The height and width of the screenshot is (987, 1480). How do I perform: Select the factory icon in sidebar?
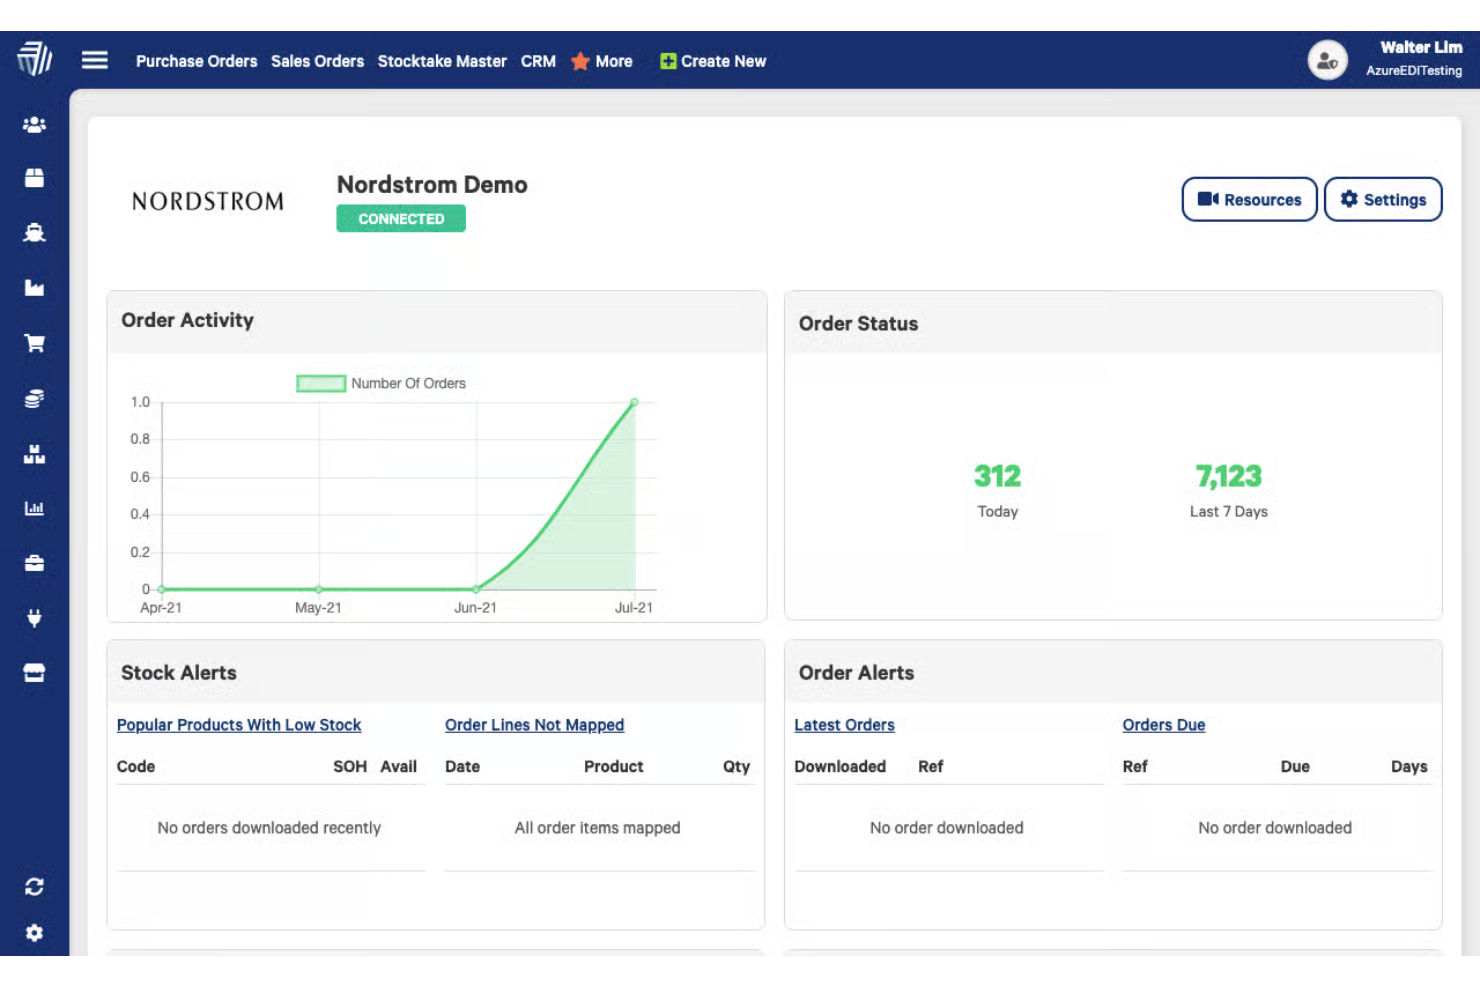pos(34,288)
